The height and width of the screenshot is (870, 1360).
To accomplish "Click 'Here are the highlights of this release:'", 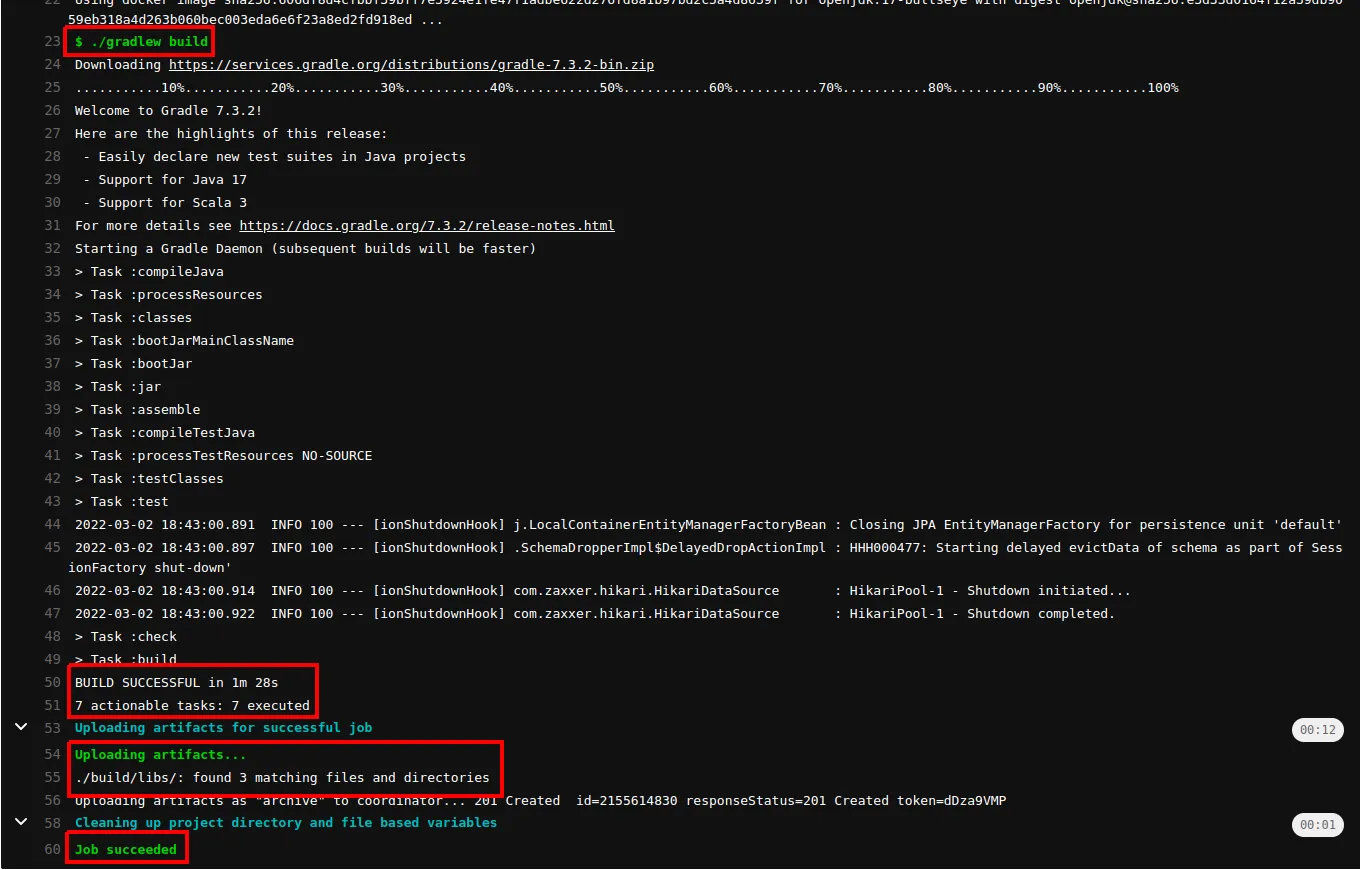I will [x=231, y=134].
